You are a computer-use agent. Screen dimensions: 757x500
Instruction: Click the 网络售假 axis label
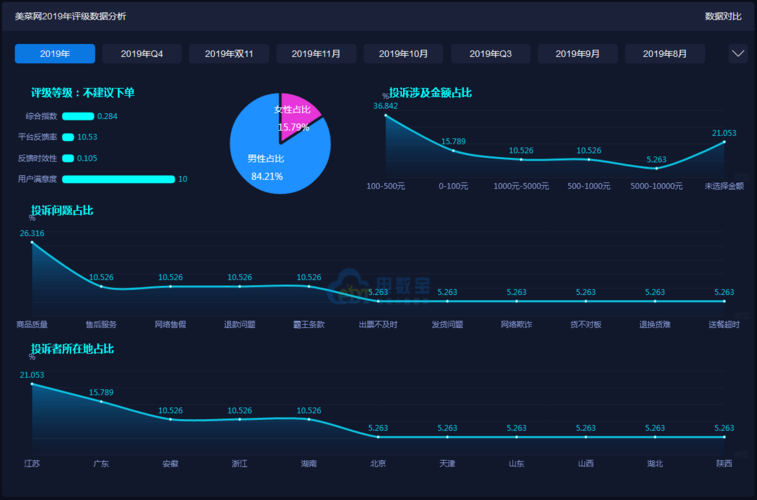[x=170, y=325]
